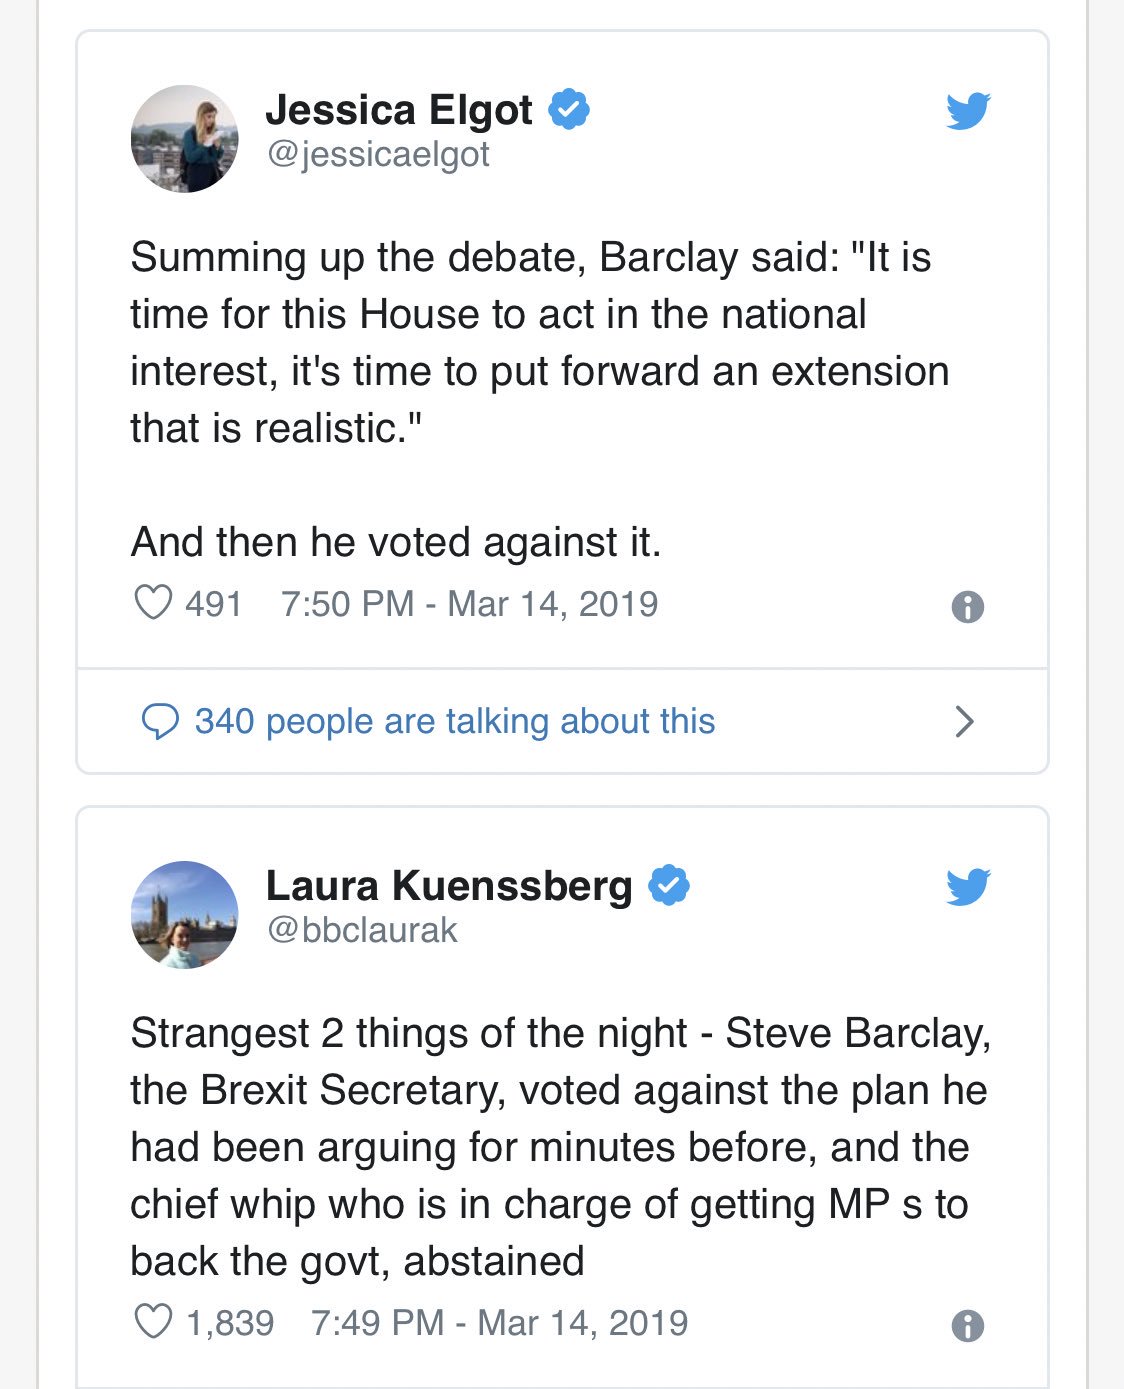The width and height of the screenshot is (1124, 1389).
Task: Click Laura Kuenssberg's profile picture
Action: pyautogui.click(x=185, y=915)
